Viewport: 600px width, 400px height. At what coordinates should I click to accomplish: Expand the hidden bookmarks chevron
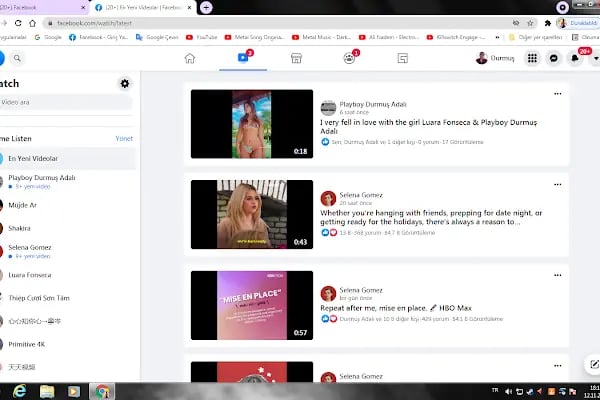(x=497, y=37)
